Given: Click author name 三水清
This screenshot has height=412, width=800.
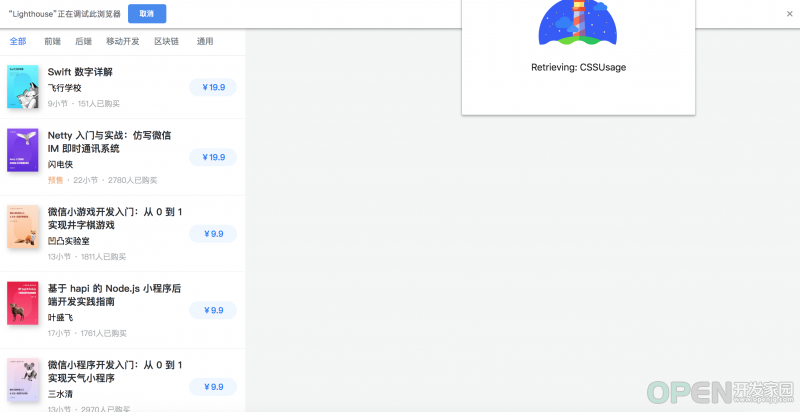Looking at the screenshot, I should click(60, 394).
